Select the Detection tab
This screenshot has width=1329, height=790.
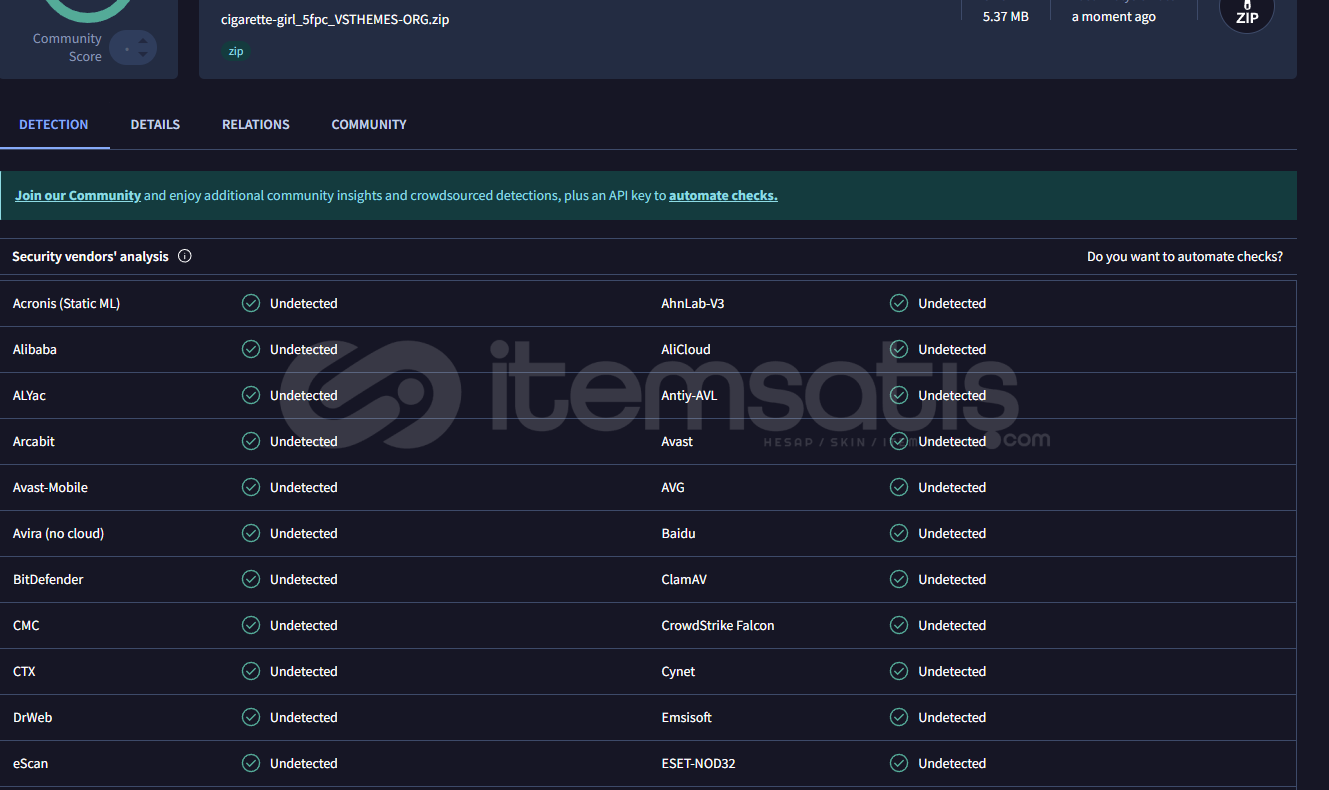point(54,125)
